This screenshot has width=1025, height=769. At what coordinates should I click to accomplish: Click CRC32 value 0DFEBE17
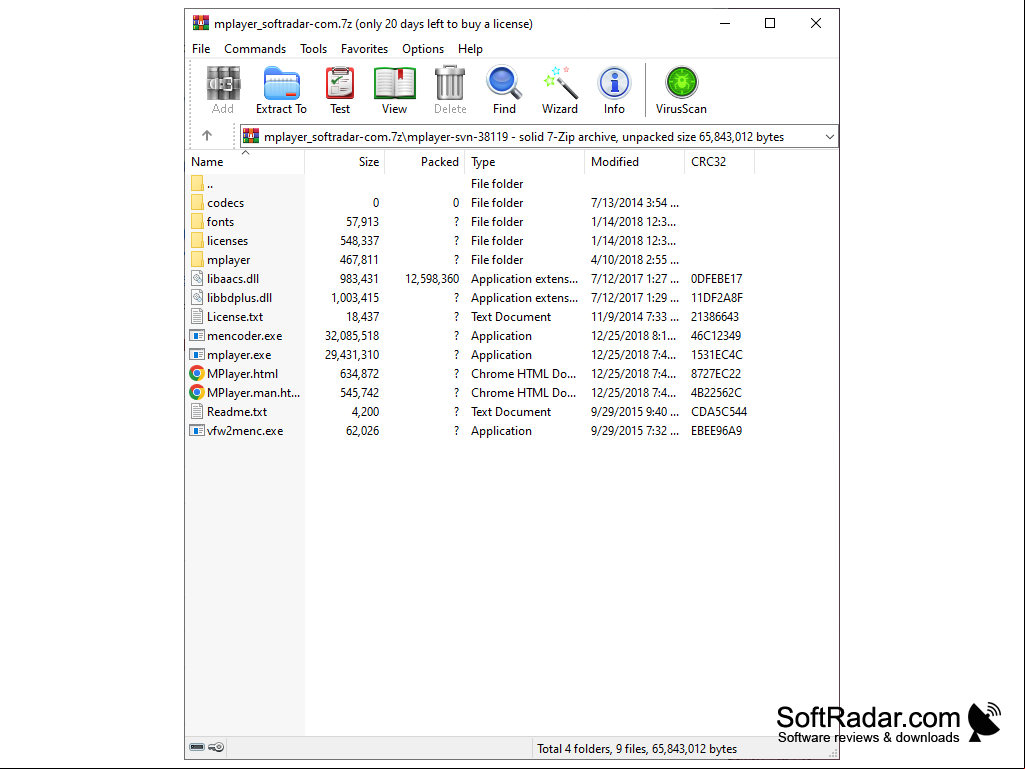click(716, 279)
